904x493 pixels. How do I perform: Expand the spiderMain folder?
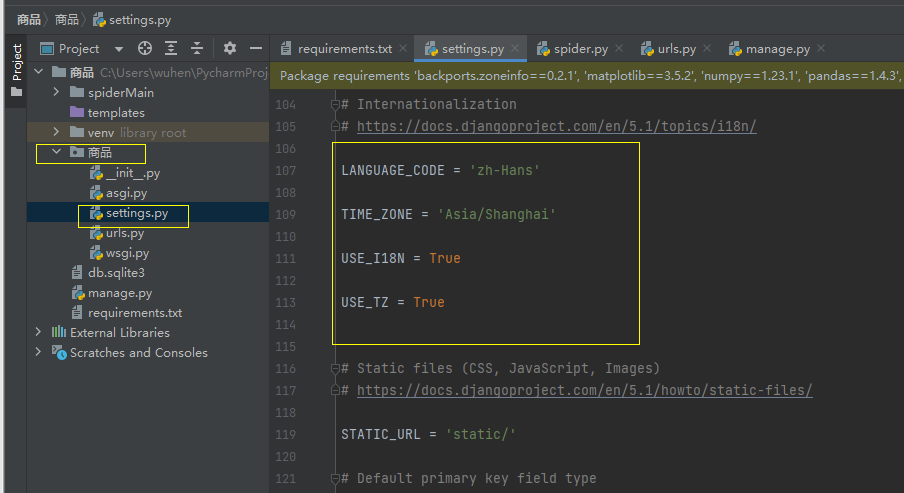tap(57, 93)
